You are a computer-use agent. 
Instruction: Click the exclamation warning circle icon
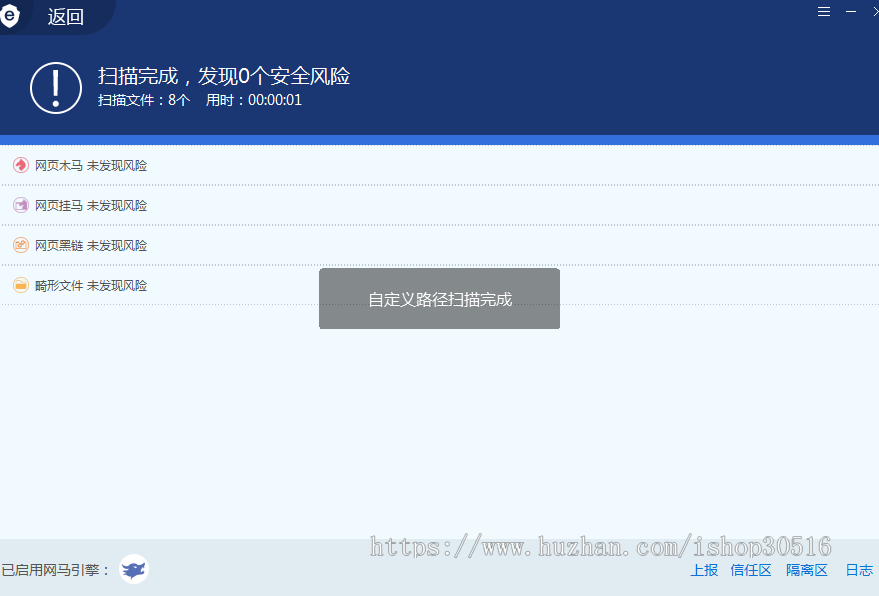[x=56, y=88]
